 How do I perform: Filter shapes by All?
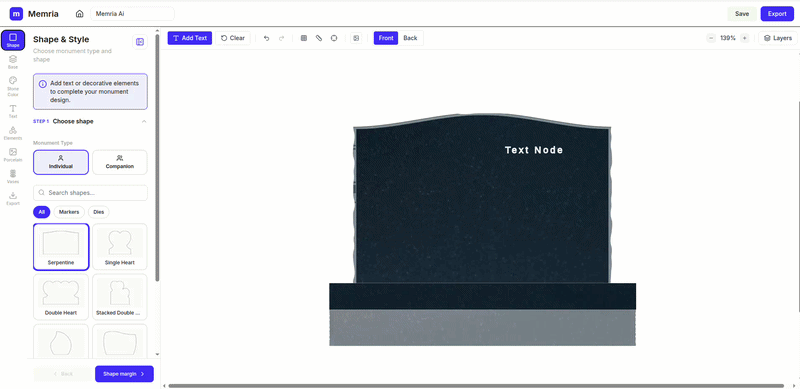point(41,212)
